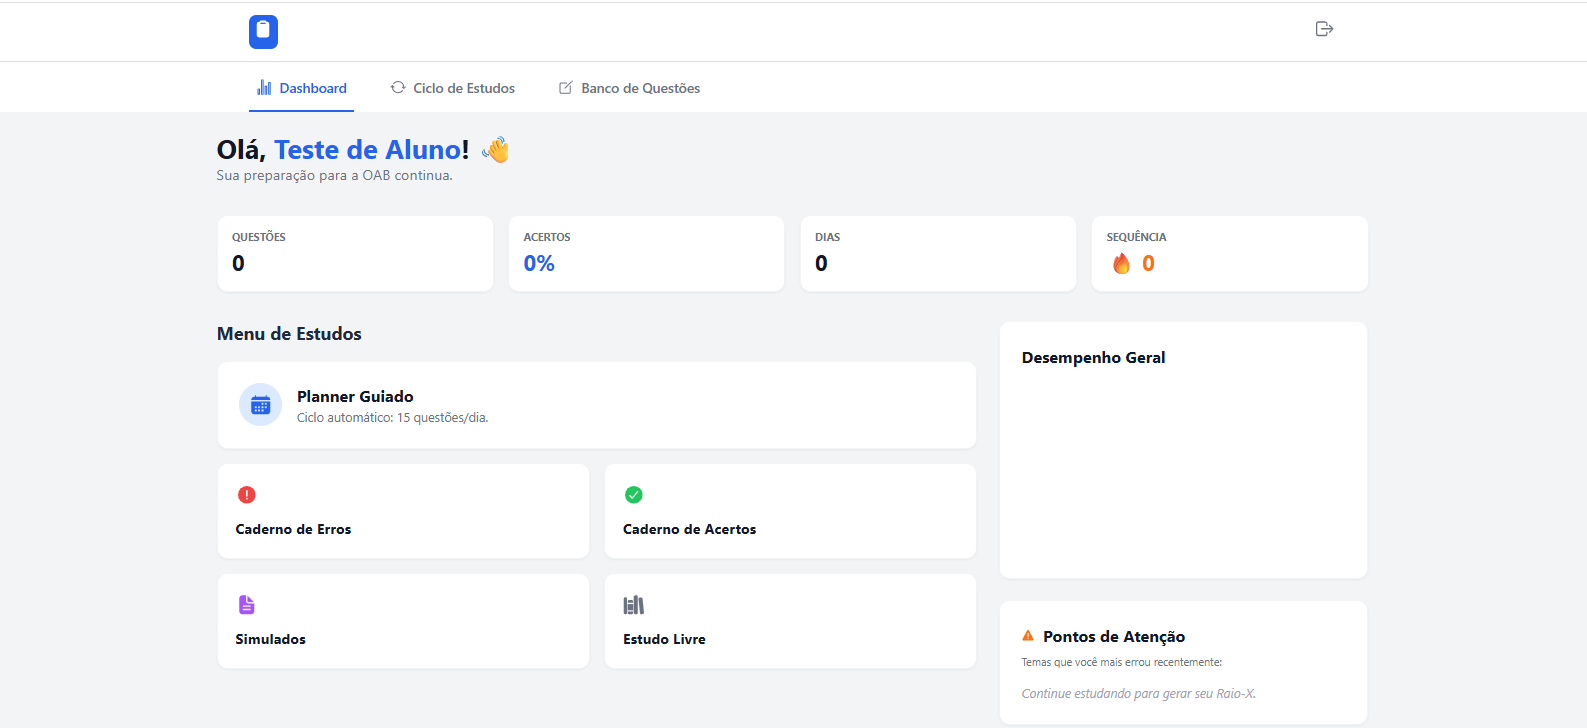Click the Pontos de Atenção warning triangle

click(1028, 636)
